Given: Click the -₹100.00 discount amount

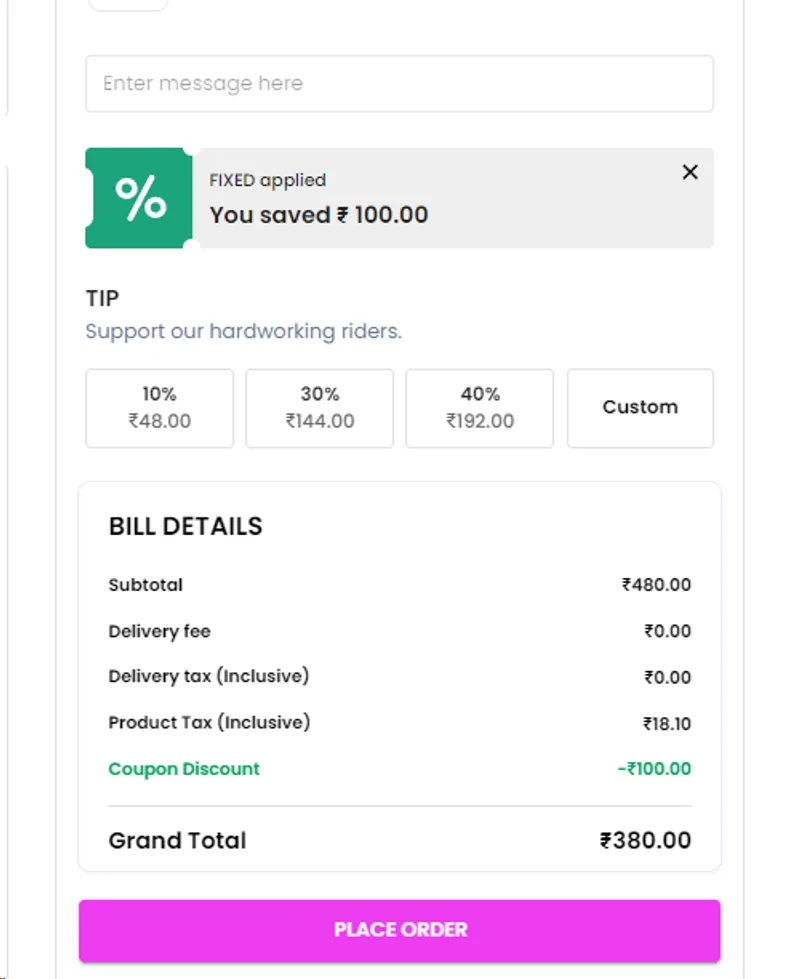Looking at the screenshot, I should point(654,769).
